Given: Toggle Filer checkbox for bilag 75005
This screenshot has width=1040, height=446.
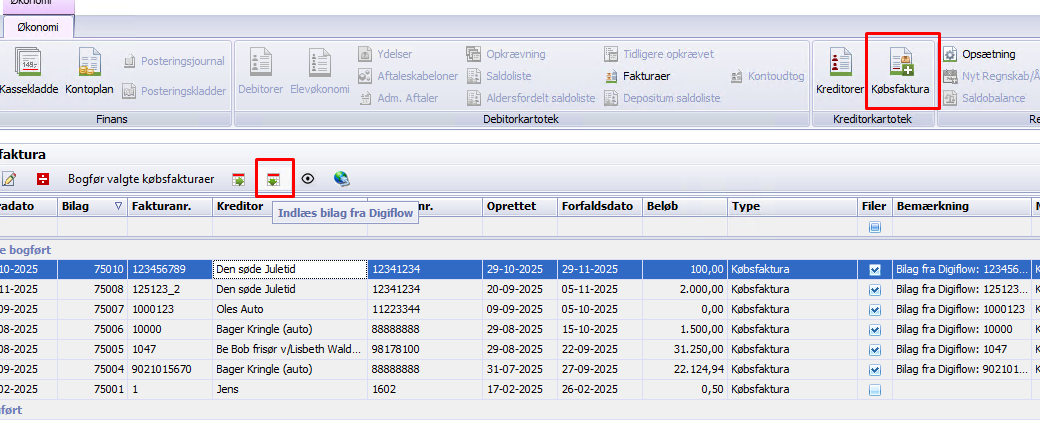Looking at the screenshot, I should 875,350.
